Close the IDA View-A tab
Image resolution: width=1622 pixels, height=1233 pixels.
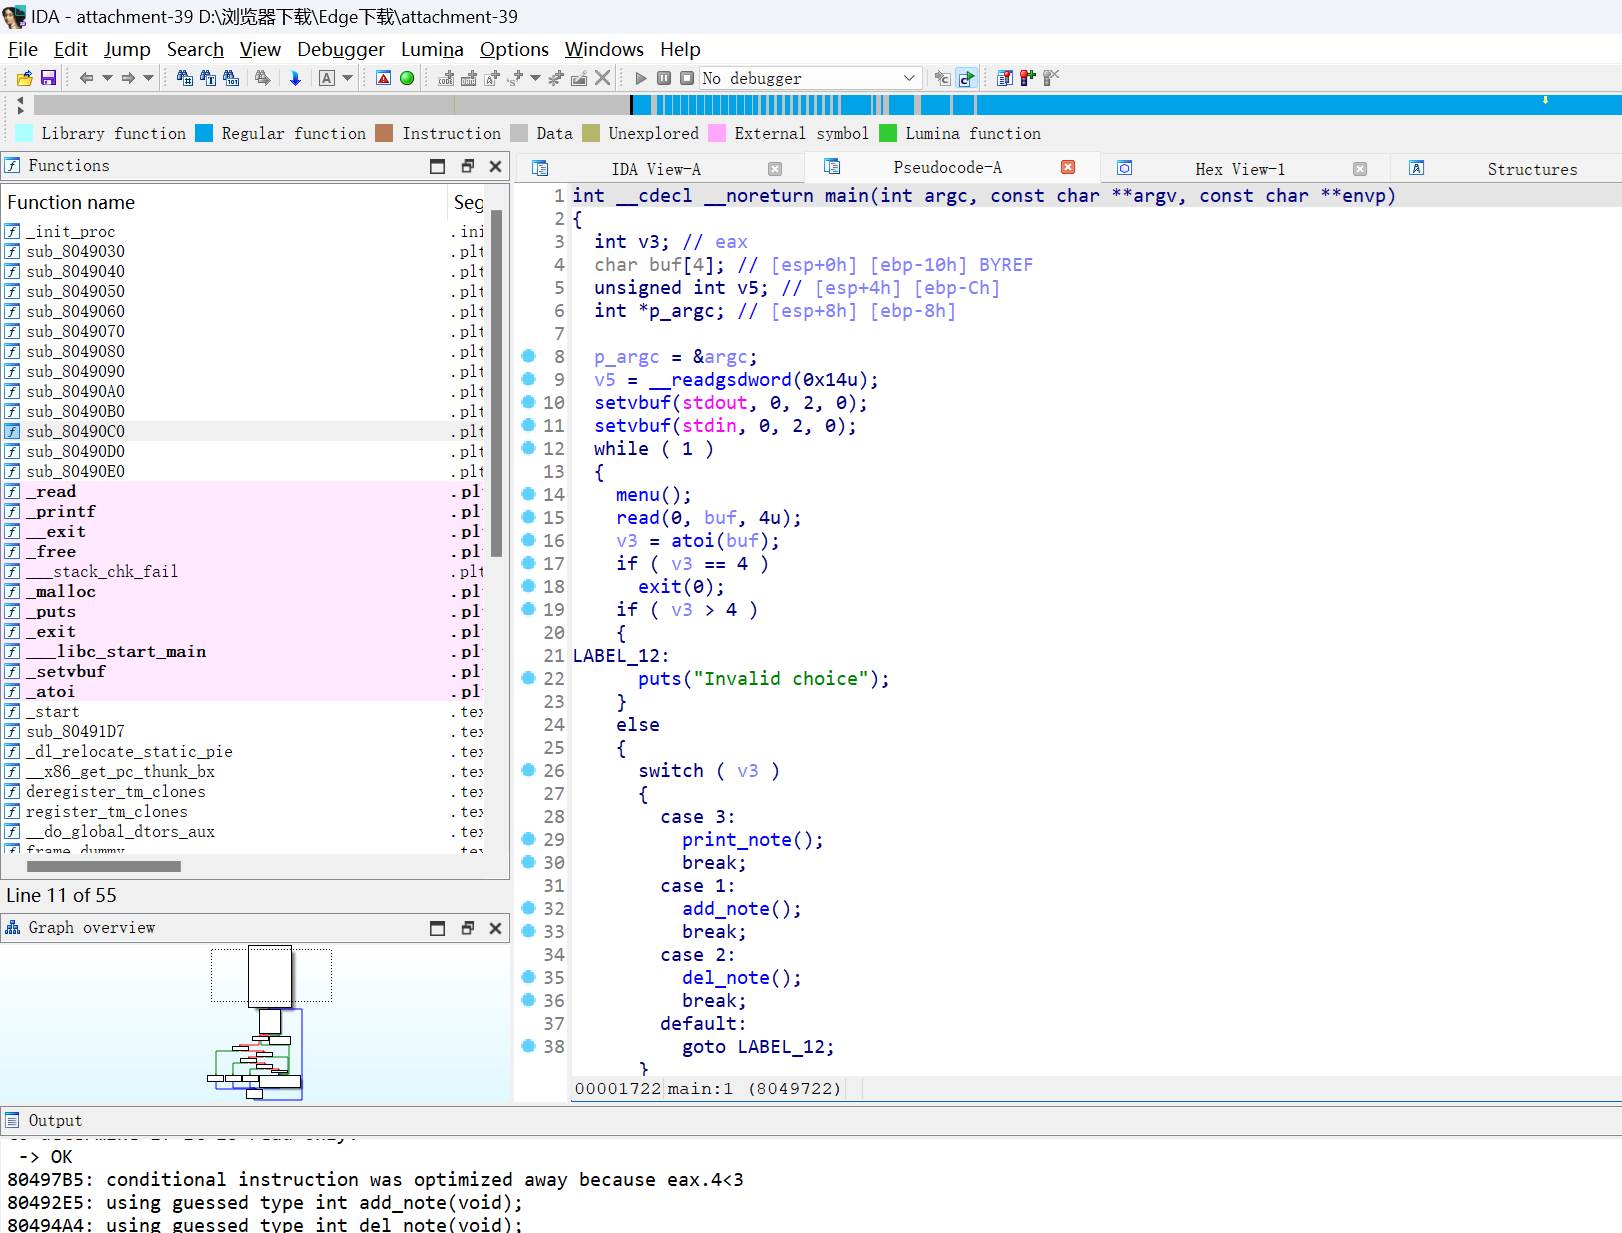pos(775,169)
